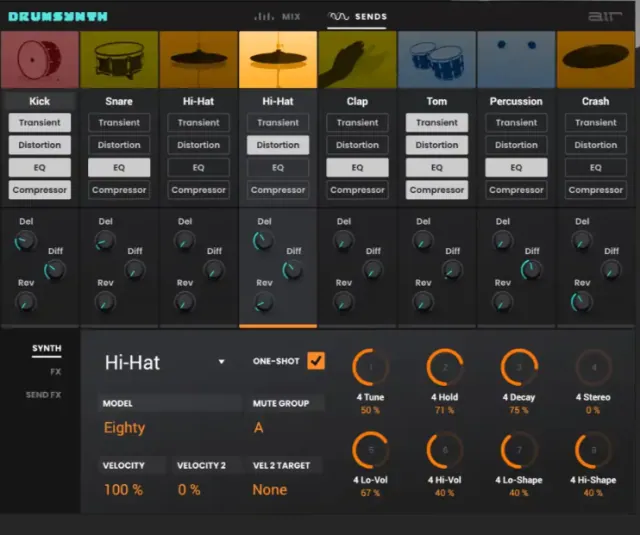Toggle Tom Transient effect

coord(437,122)
